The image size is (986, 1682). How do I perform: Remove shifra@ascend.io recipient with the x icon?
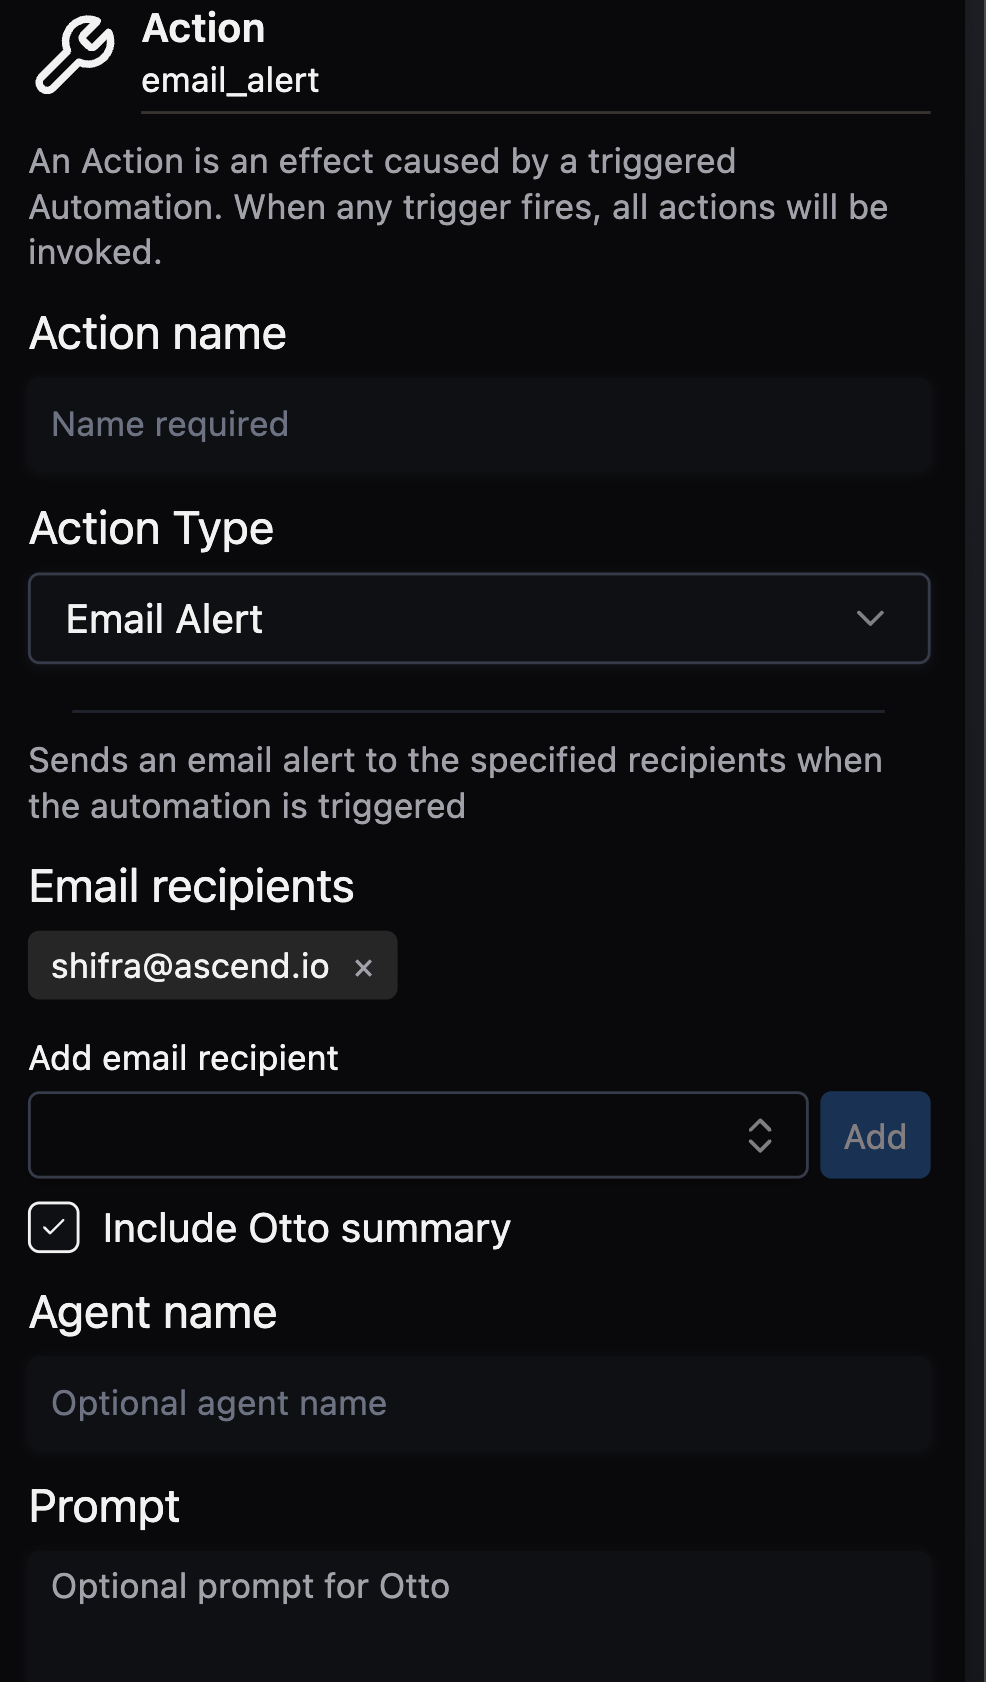(x=364, y=967)
